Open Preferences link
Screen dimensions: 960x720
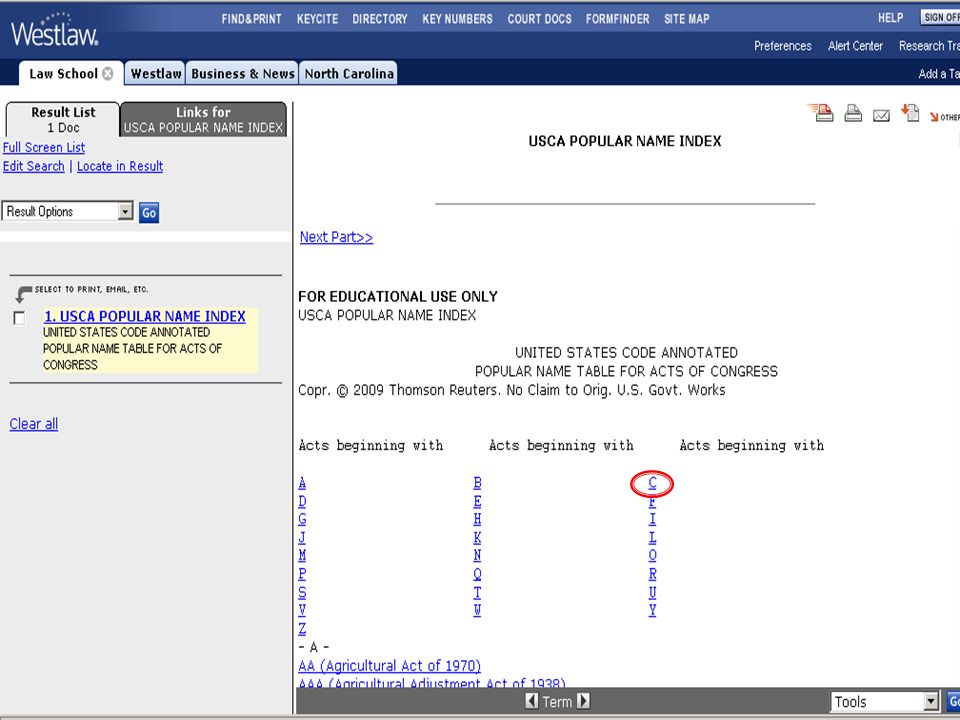(782, 46)
